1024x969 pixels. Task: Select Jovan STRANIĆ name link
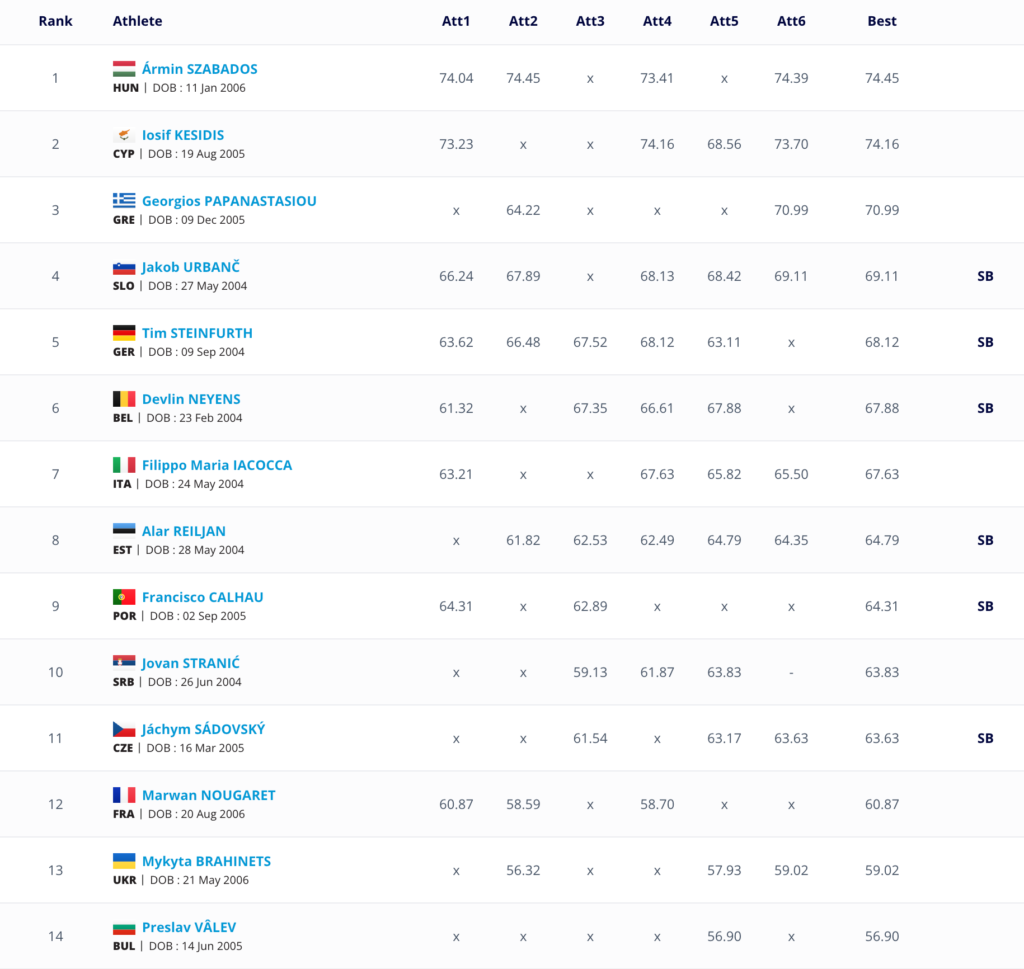(x=190, y=663)
